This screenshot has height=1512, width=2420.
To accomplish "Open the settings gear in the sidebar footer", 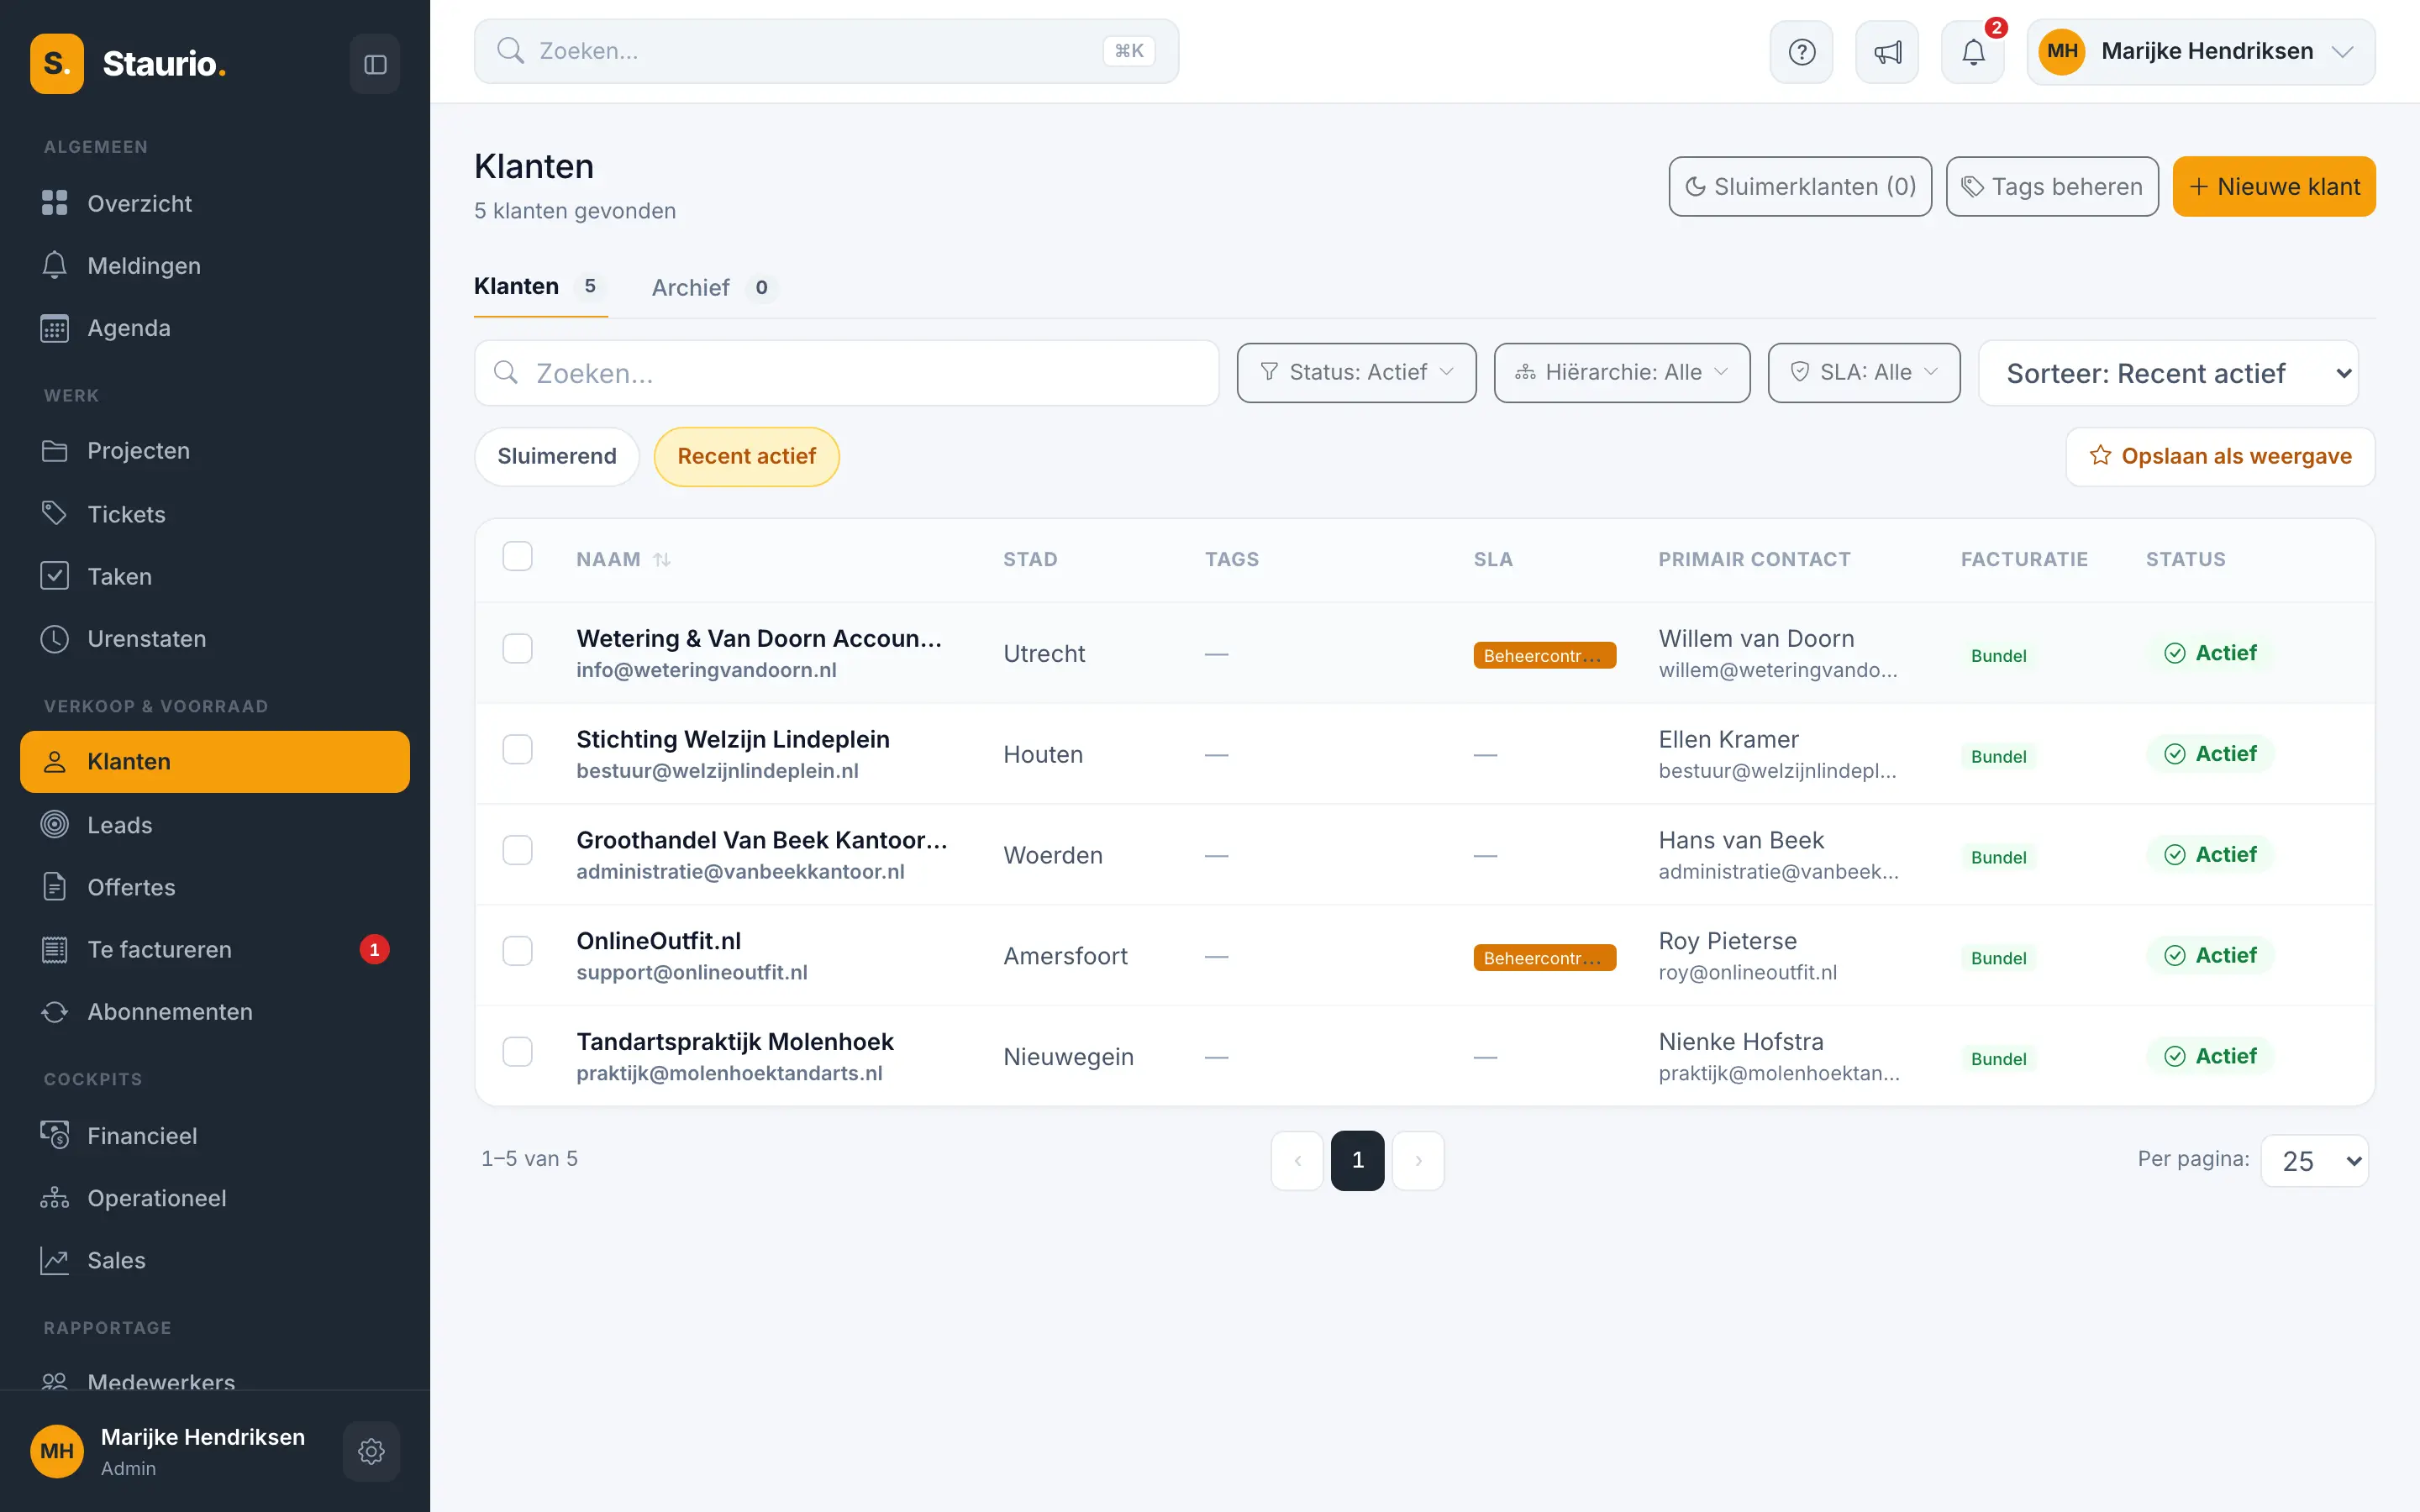I will click(x=371, y=1451).
